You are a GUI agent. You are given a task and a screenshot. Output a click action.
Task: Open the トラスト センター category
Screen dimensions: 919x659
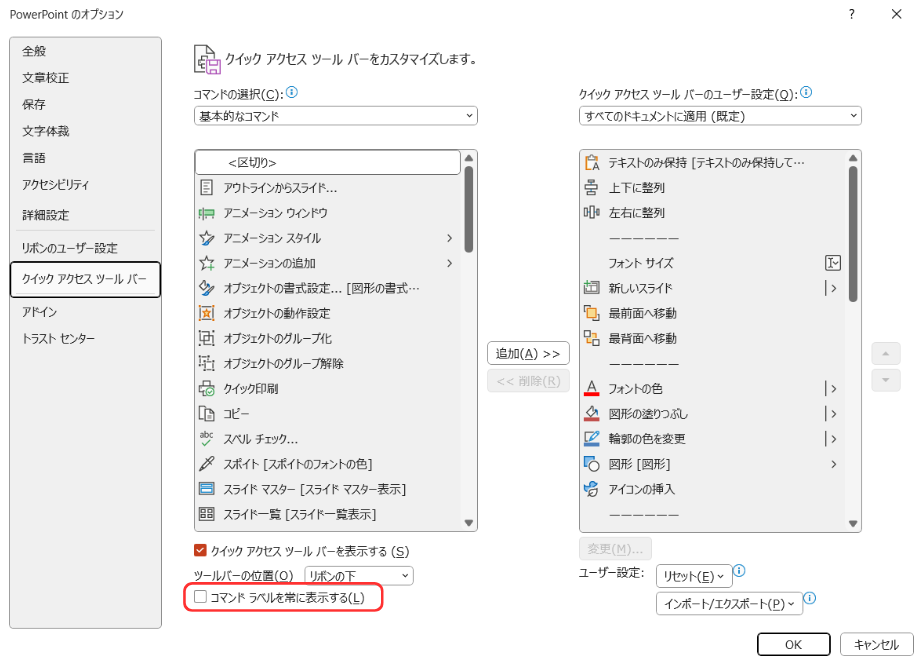point(58,338)
